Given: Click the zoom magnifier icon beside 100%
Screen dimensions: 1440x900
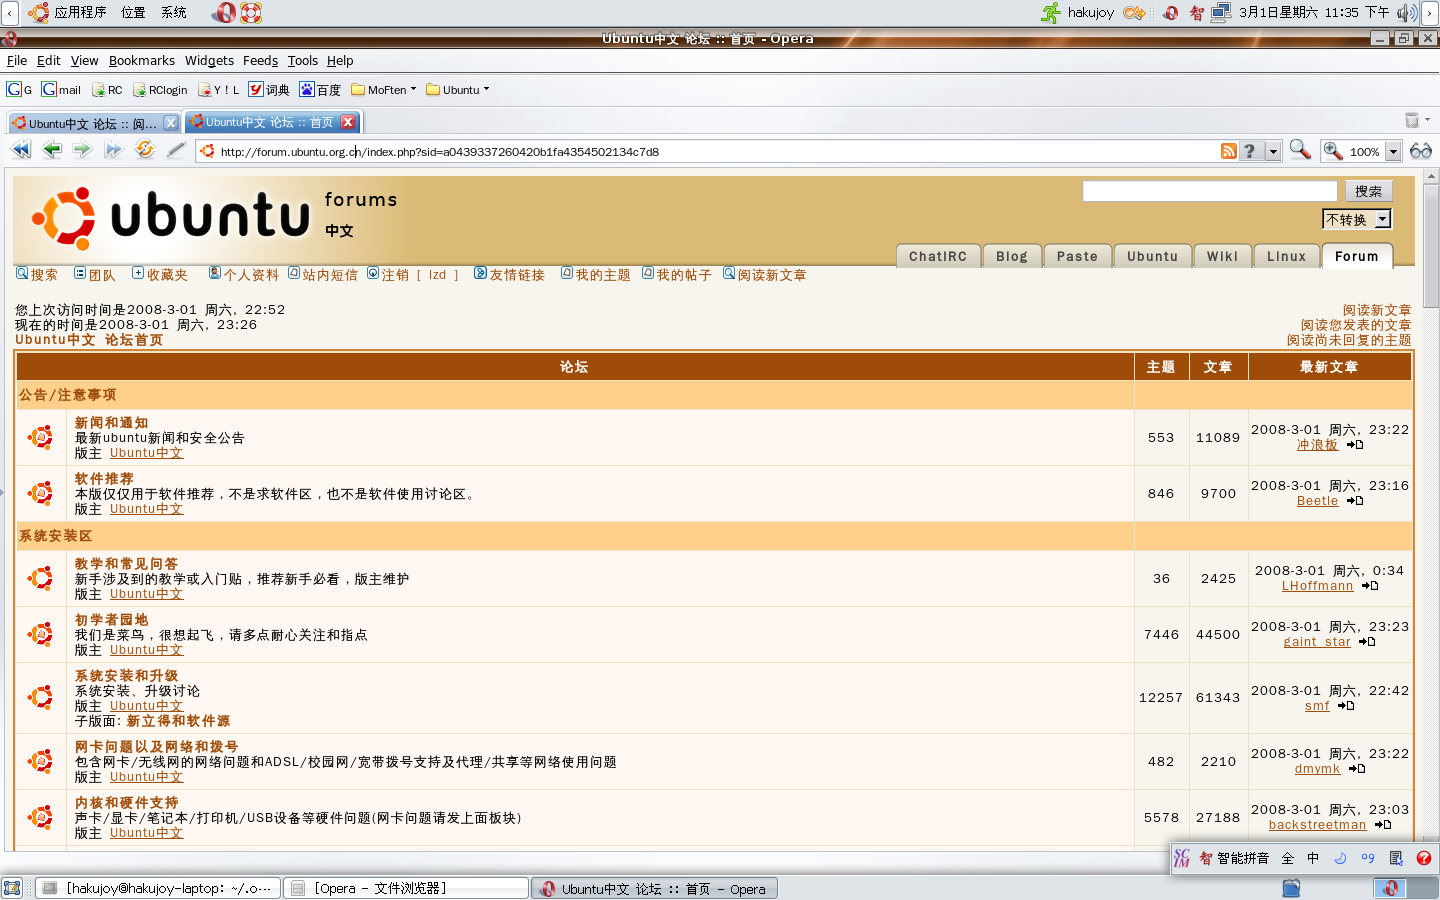Looking at the screenshot, I should [x=1333, y=151].
